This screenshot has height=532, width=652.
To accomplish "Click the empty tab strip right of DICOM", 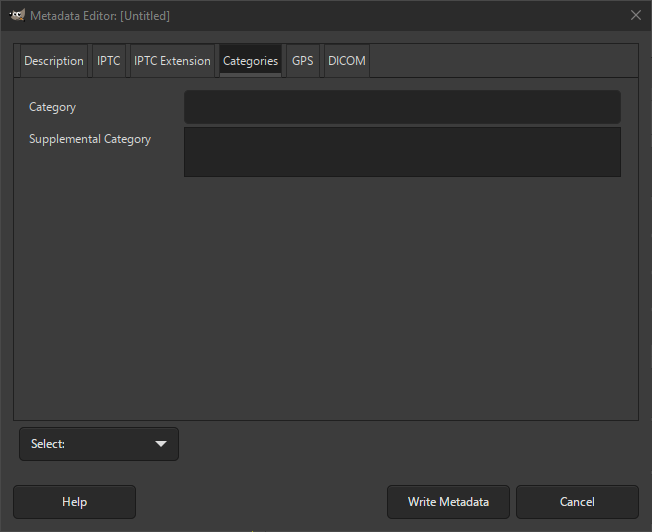I will (500, 61).
